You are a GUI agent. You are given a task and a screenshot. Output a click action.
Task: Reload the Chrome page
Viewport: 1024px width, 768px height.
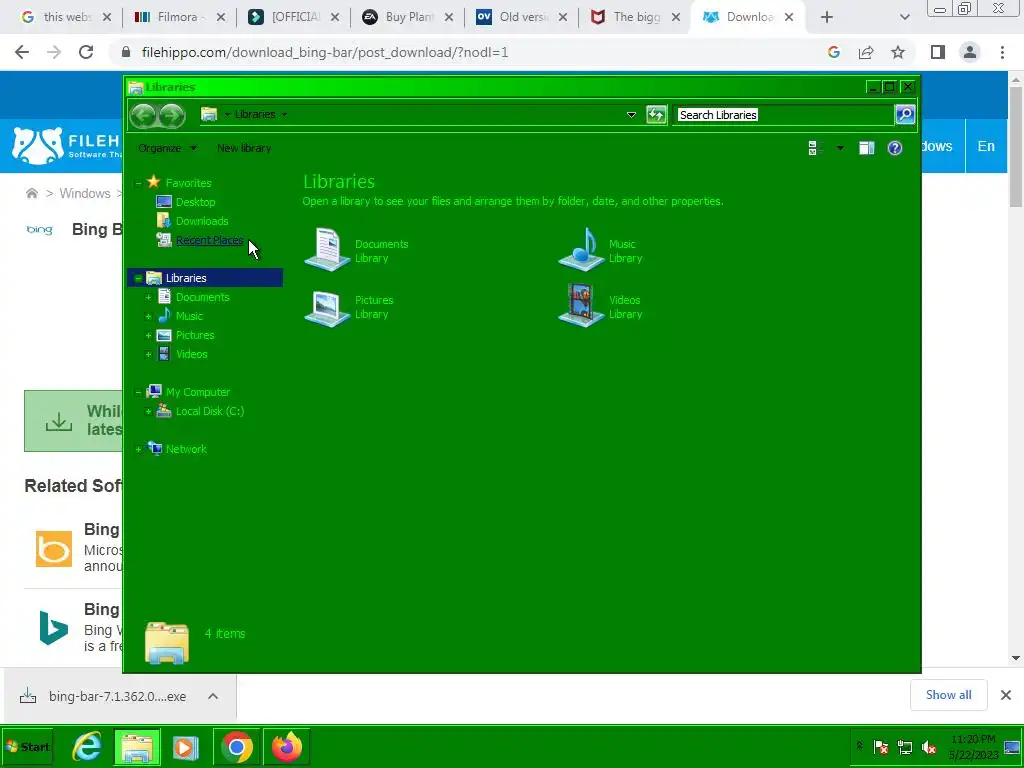click(x=86, y=52)
